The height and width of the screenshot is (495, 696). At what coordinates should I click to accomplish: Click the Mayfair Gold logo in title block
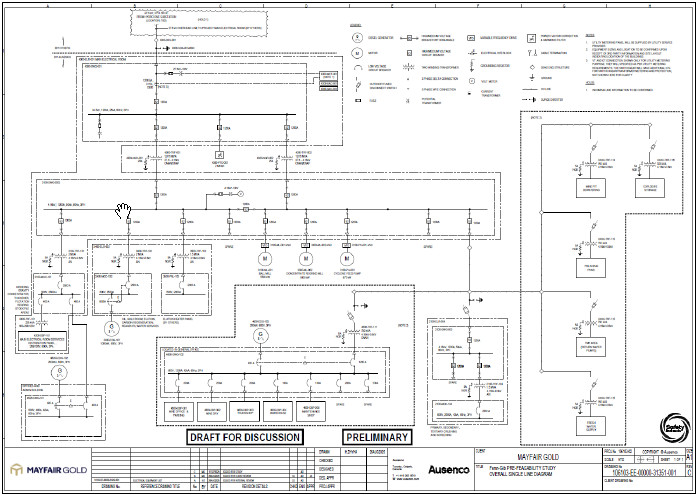click(49, 470)
